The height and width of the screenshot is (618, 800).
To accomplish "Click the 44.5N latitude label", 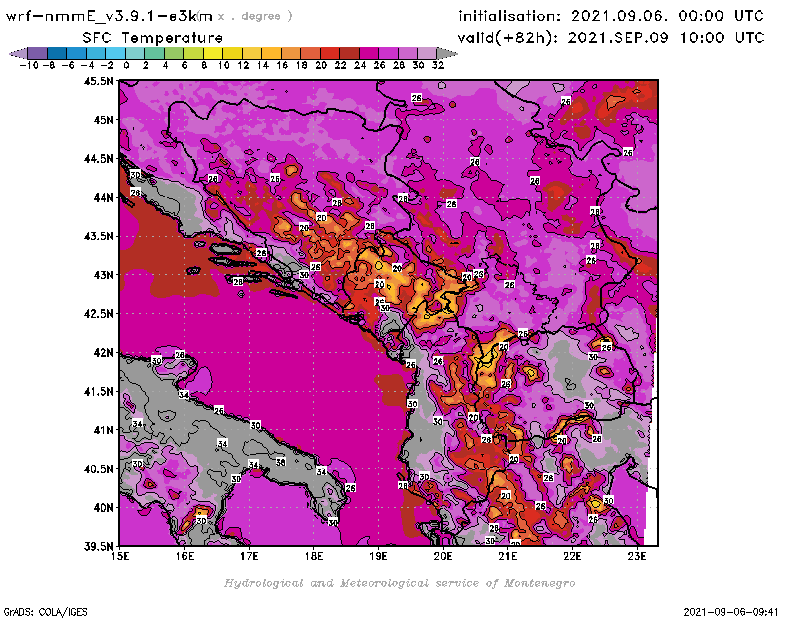I will 98,158.
